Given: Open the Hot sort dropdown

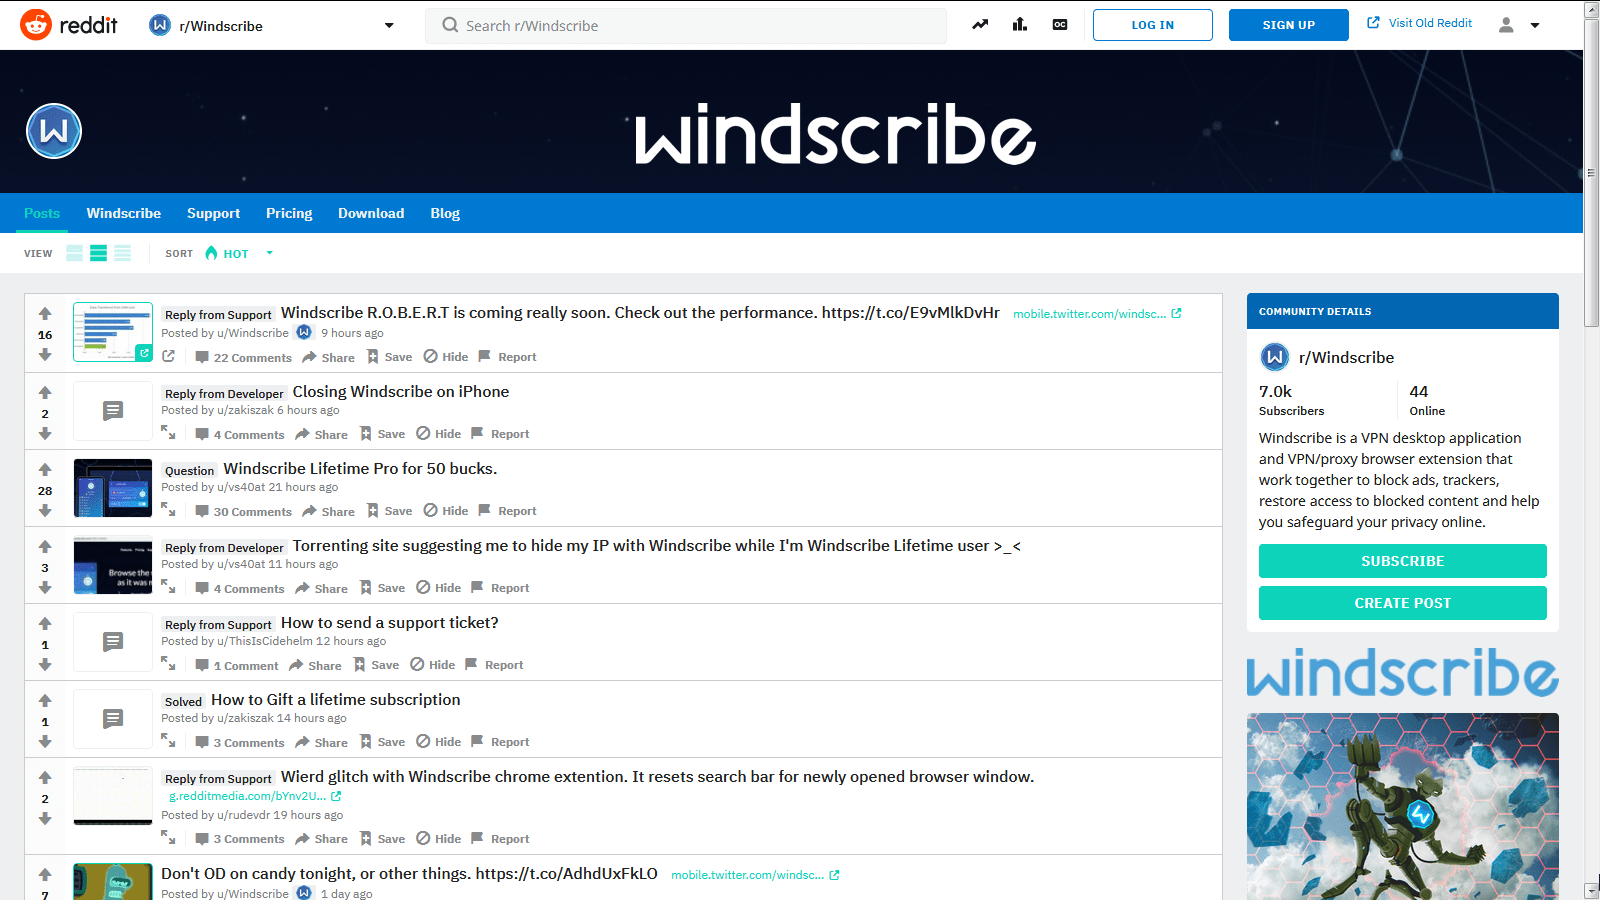Looking at the screenshot, I should (x=239, y=253).
